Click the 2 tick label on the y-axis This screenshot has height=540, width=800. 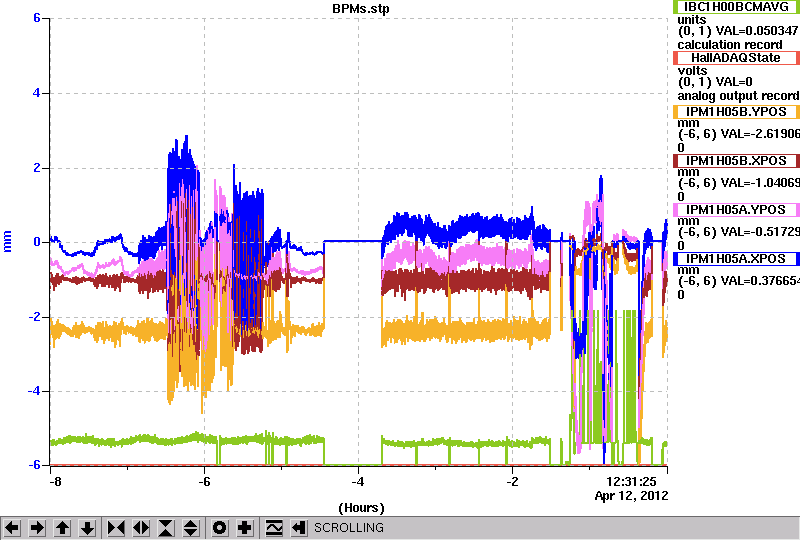pos(37,168)
